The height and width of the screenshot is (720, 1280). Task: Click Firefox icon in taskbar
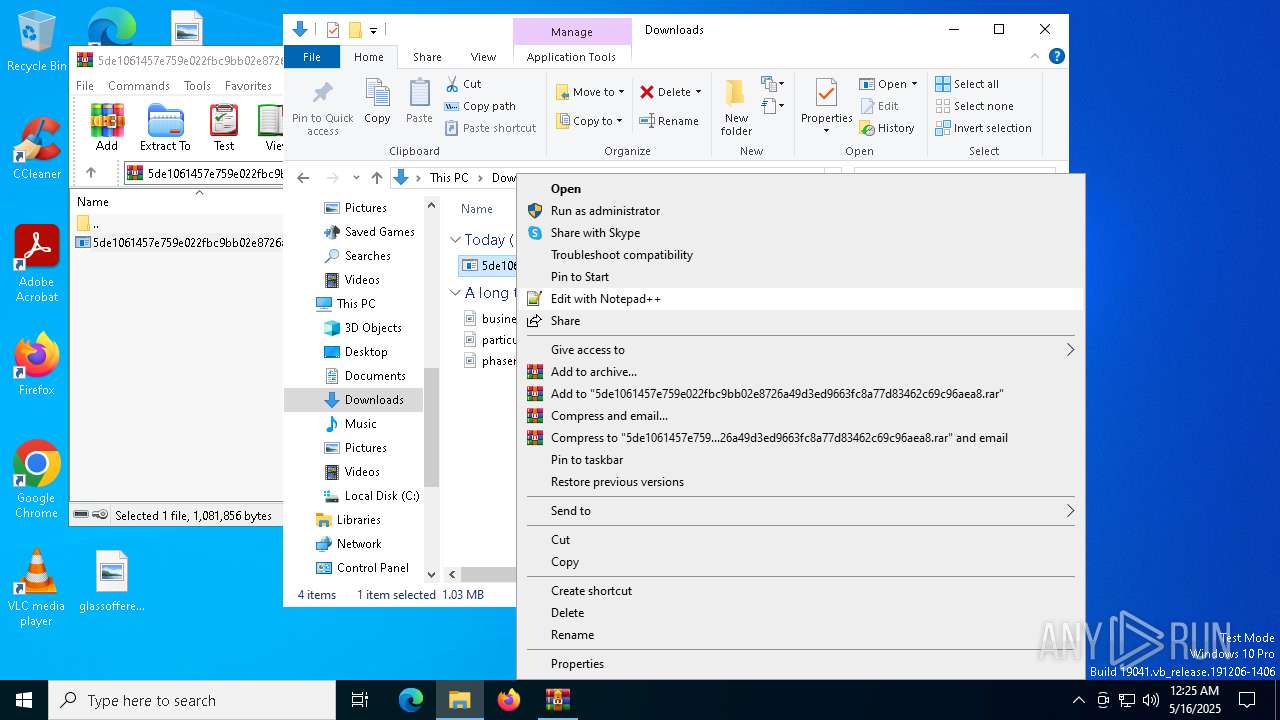pos(509,700)
